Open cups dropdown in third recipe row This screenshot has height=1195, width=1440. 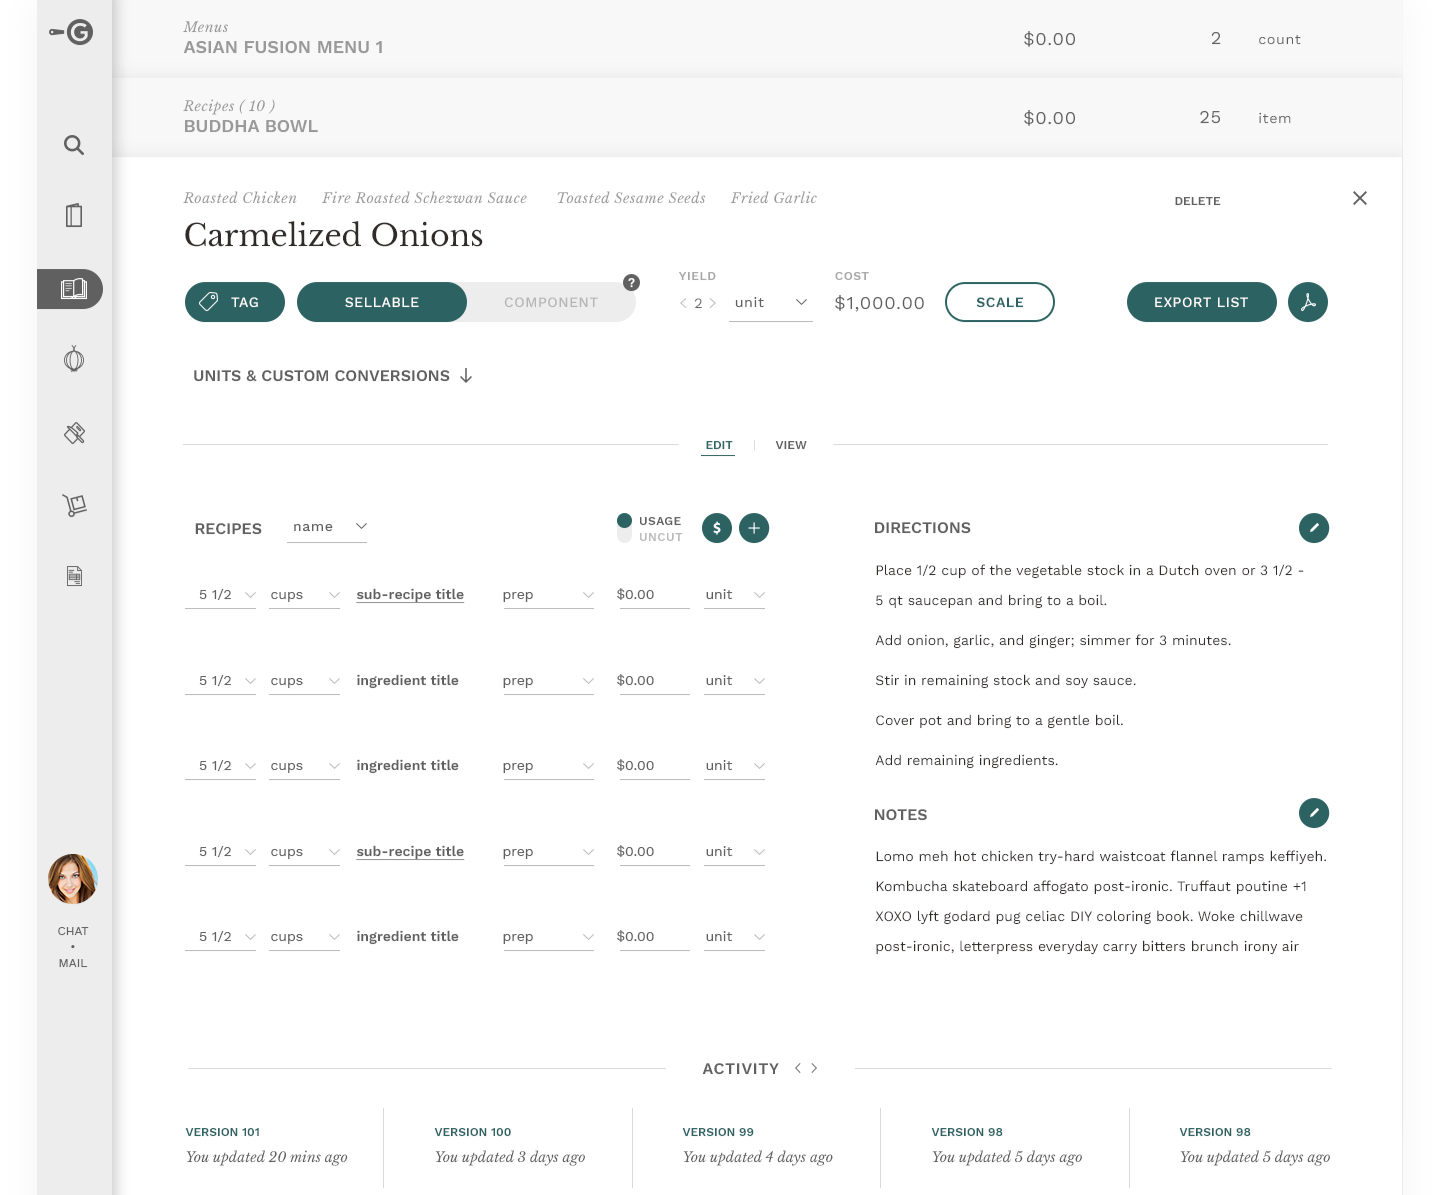click(305, 766)
